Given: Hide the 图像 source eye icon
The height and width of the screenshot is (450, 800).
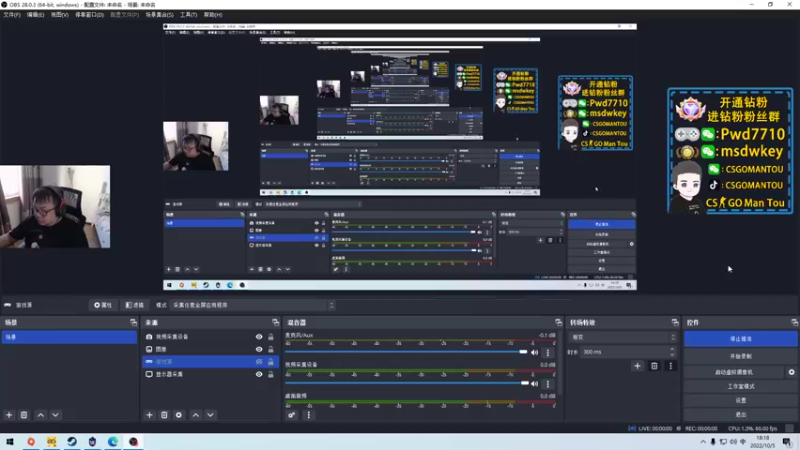Looking at the screenshot, I should 259,349.
